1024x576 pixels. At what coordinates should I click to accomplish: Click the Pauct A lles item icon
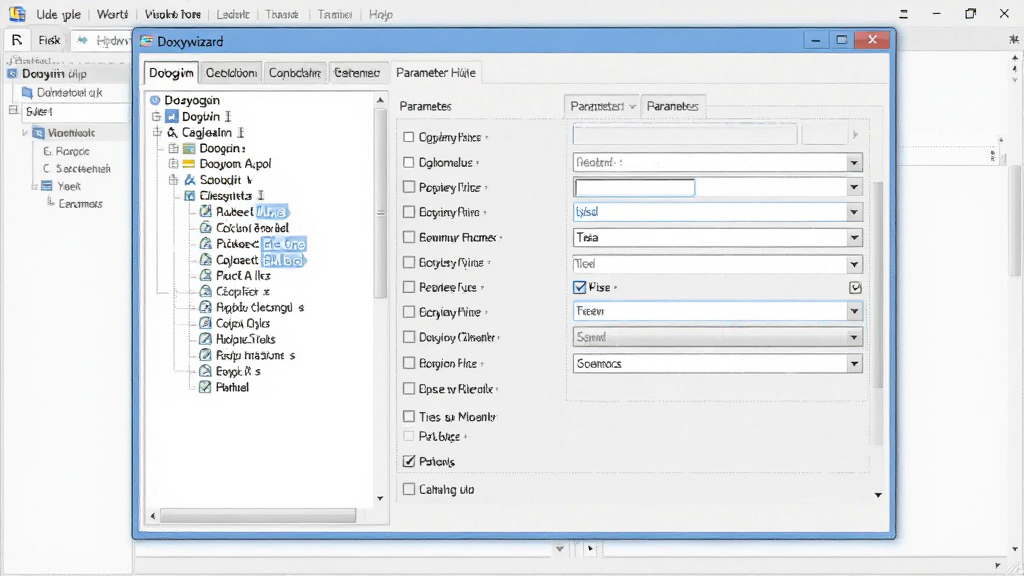205,276
